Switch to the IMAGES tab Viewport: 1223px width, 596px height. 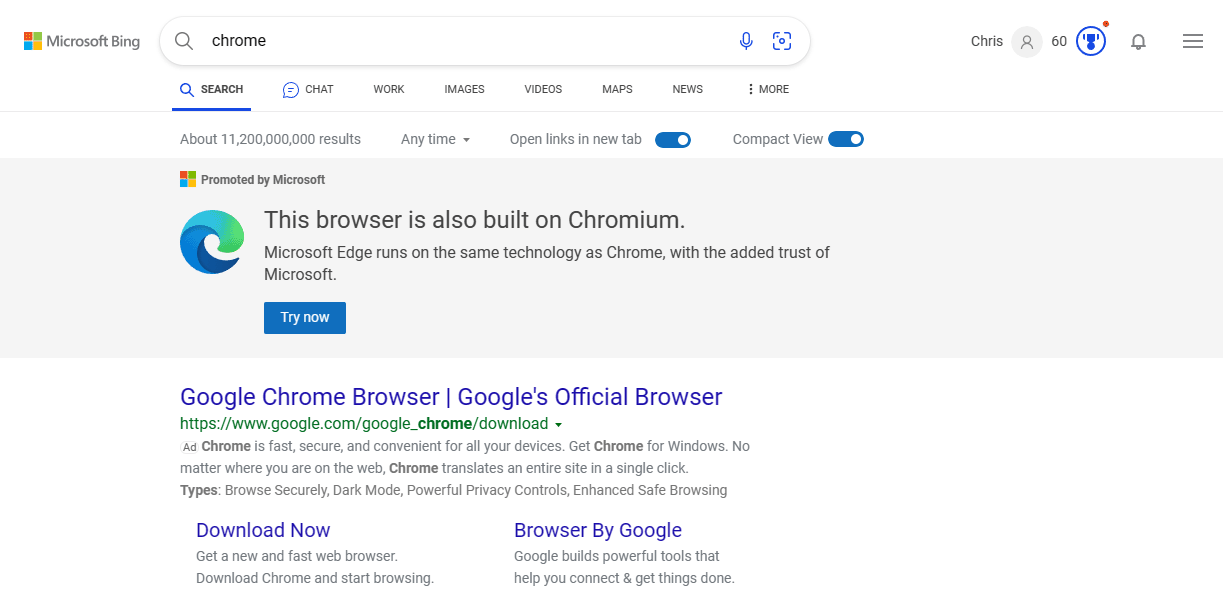coord(464,89)
